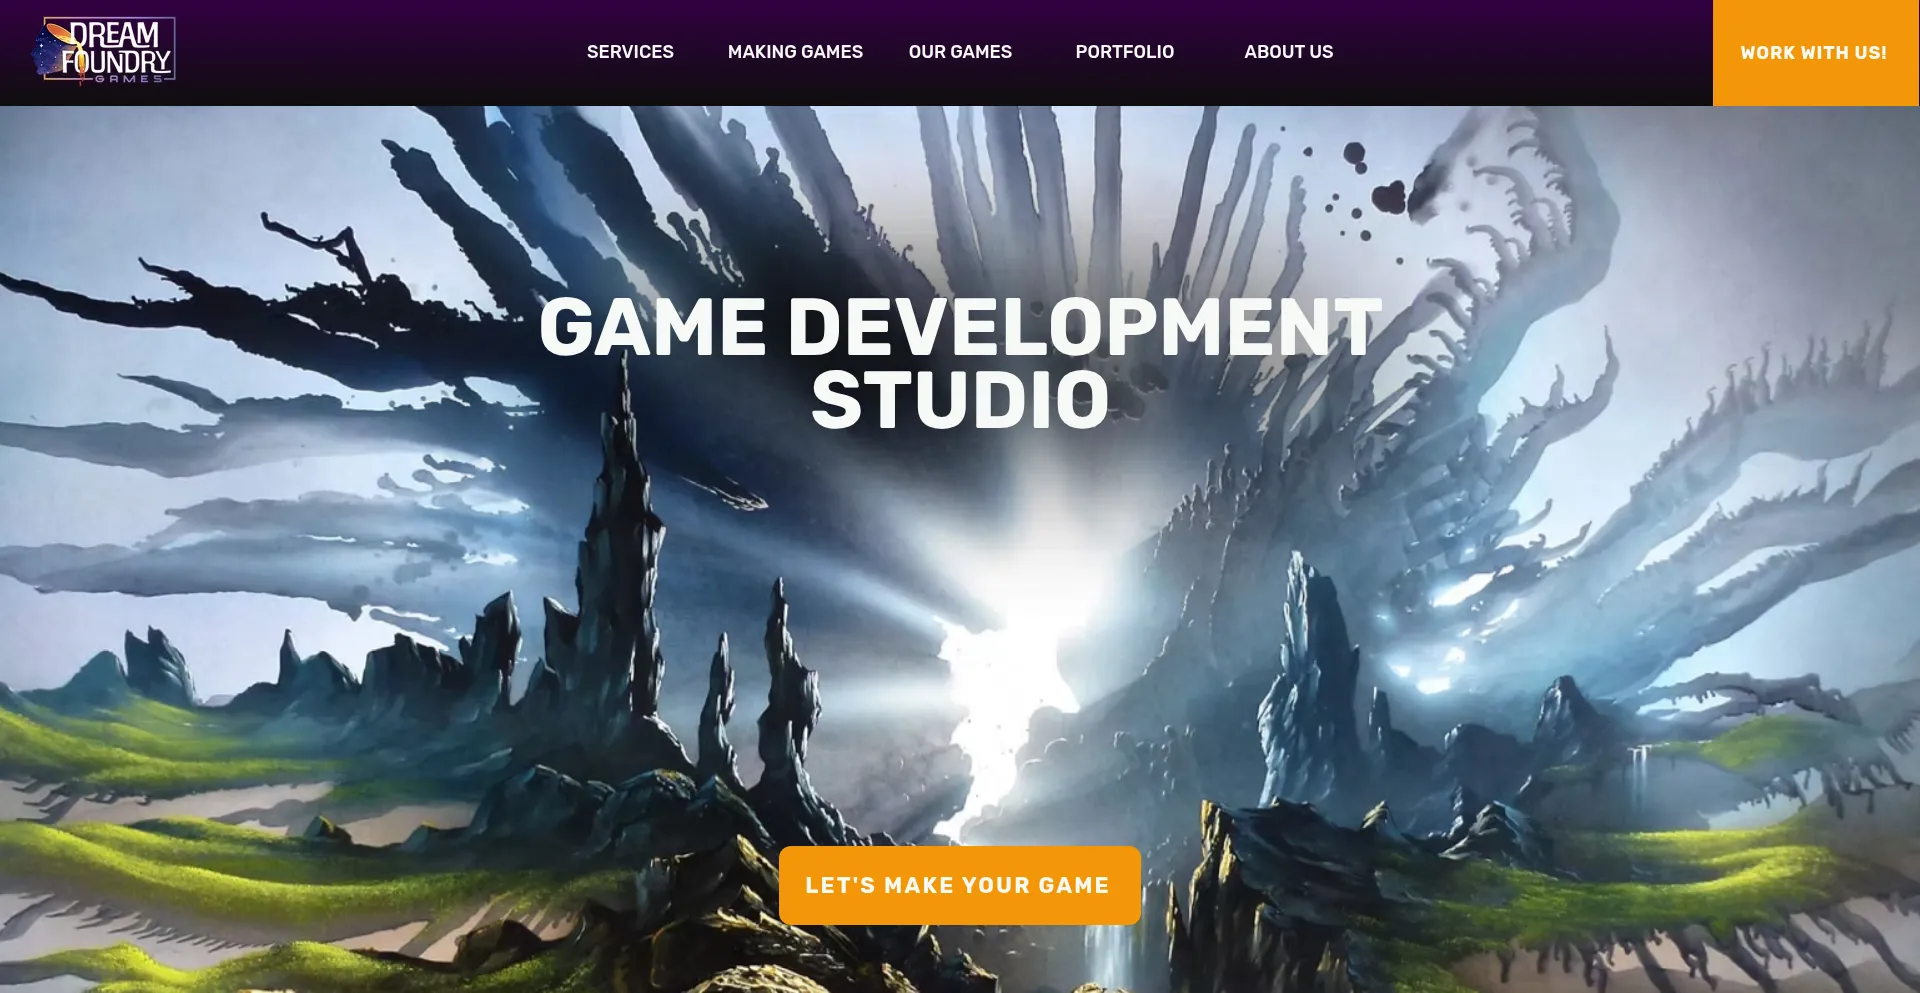The height and width of the screenshot is (993, 1920).
Task: Expand the Our Games navigation menu
Action: 959,51
